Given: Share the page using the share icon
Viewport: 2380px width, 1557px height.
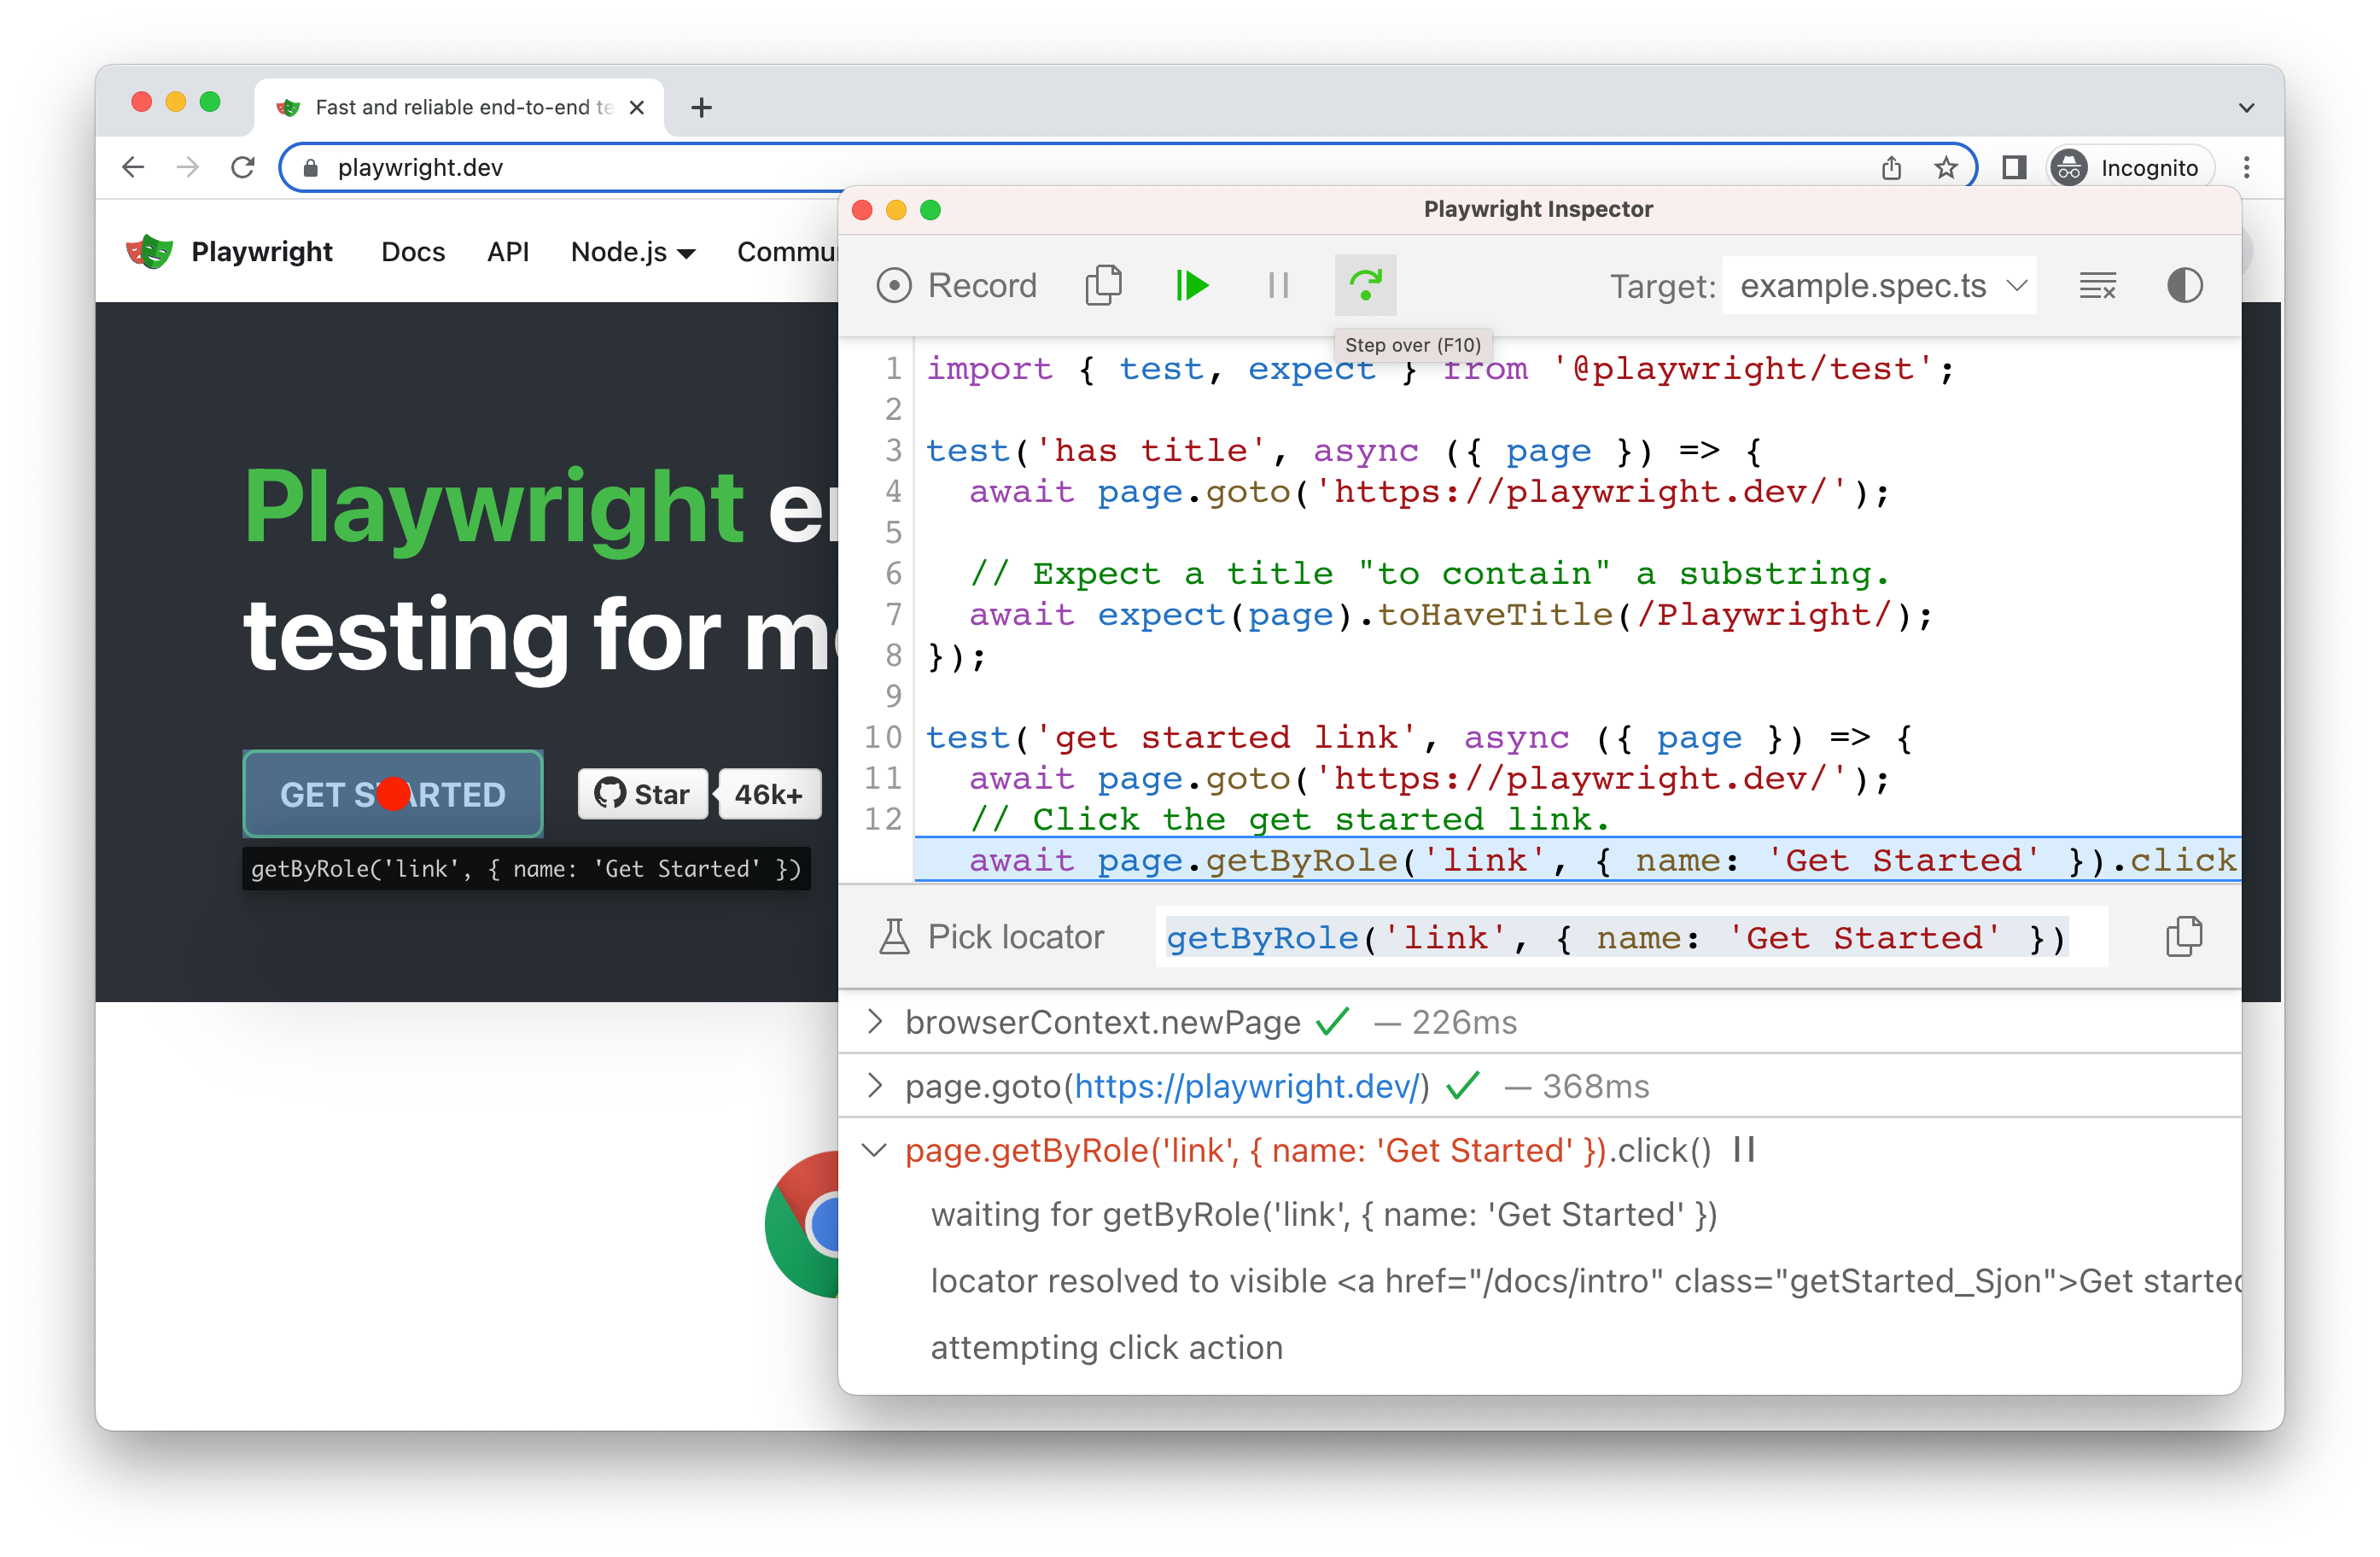Looking at the screenshot, I should pyautogui.click(x=1891, y=167).
